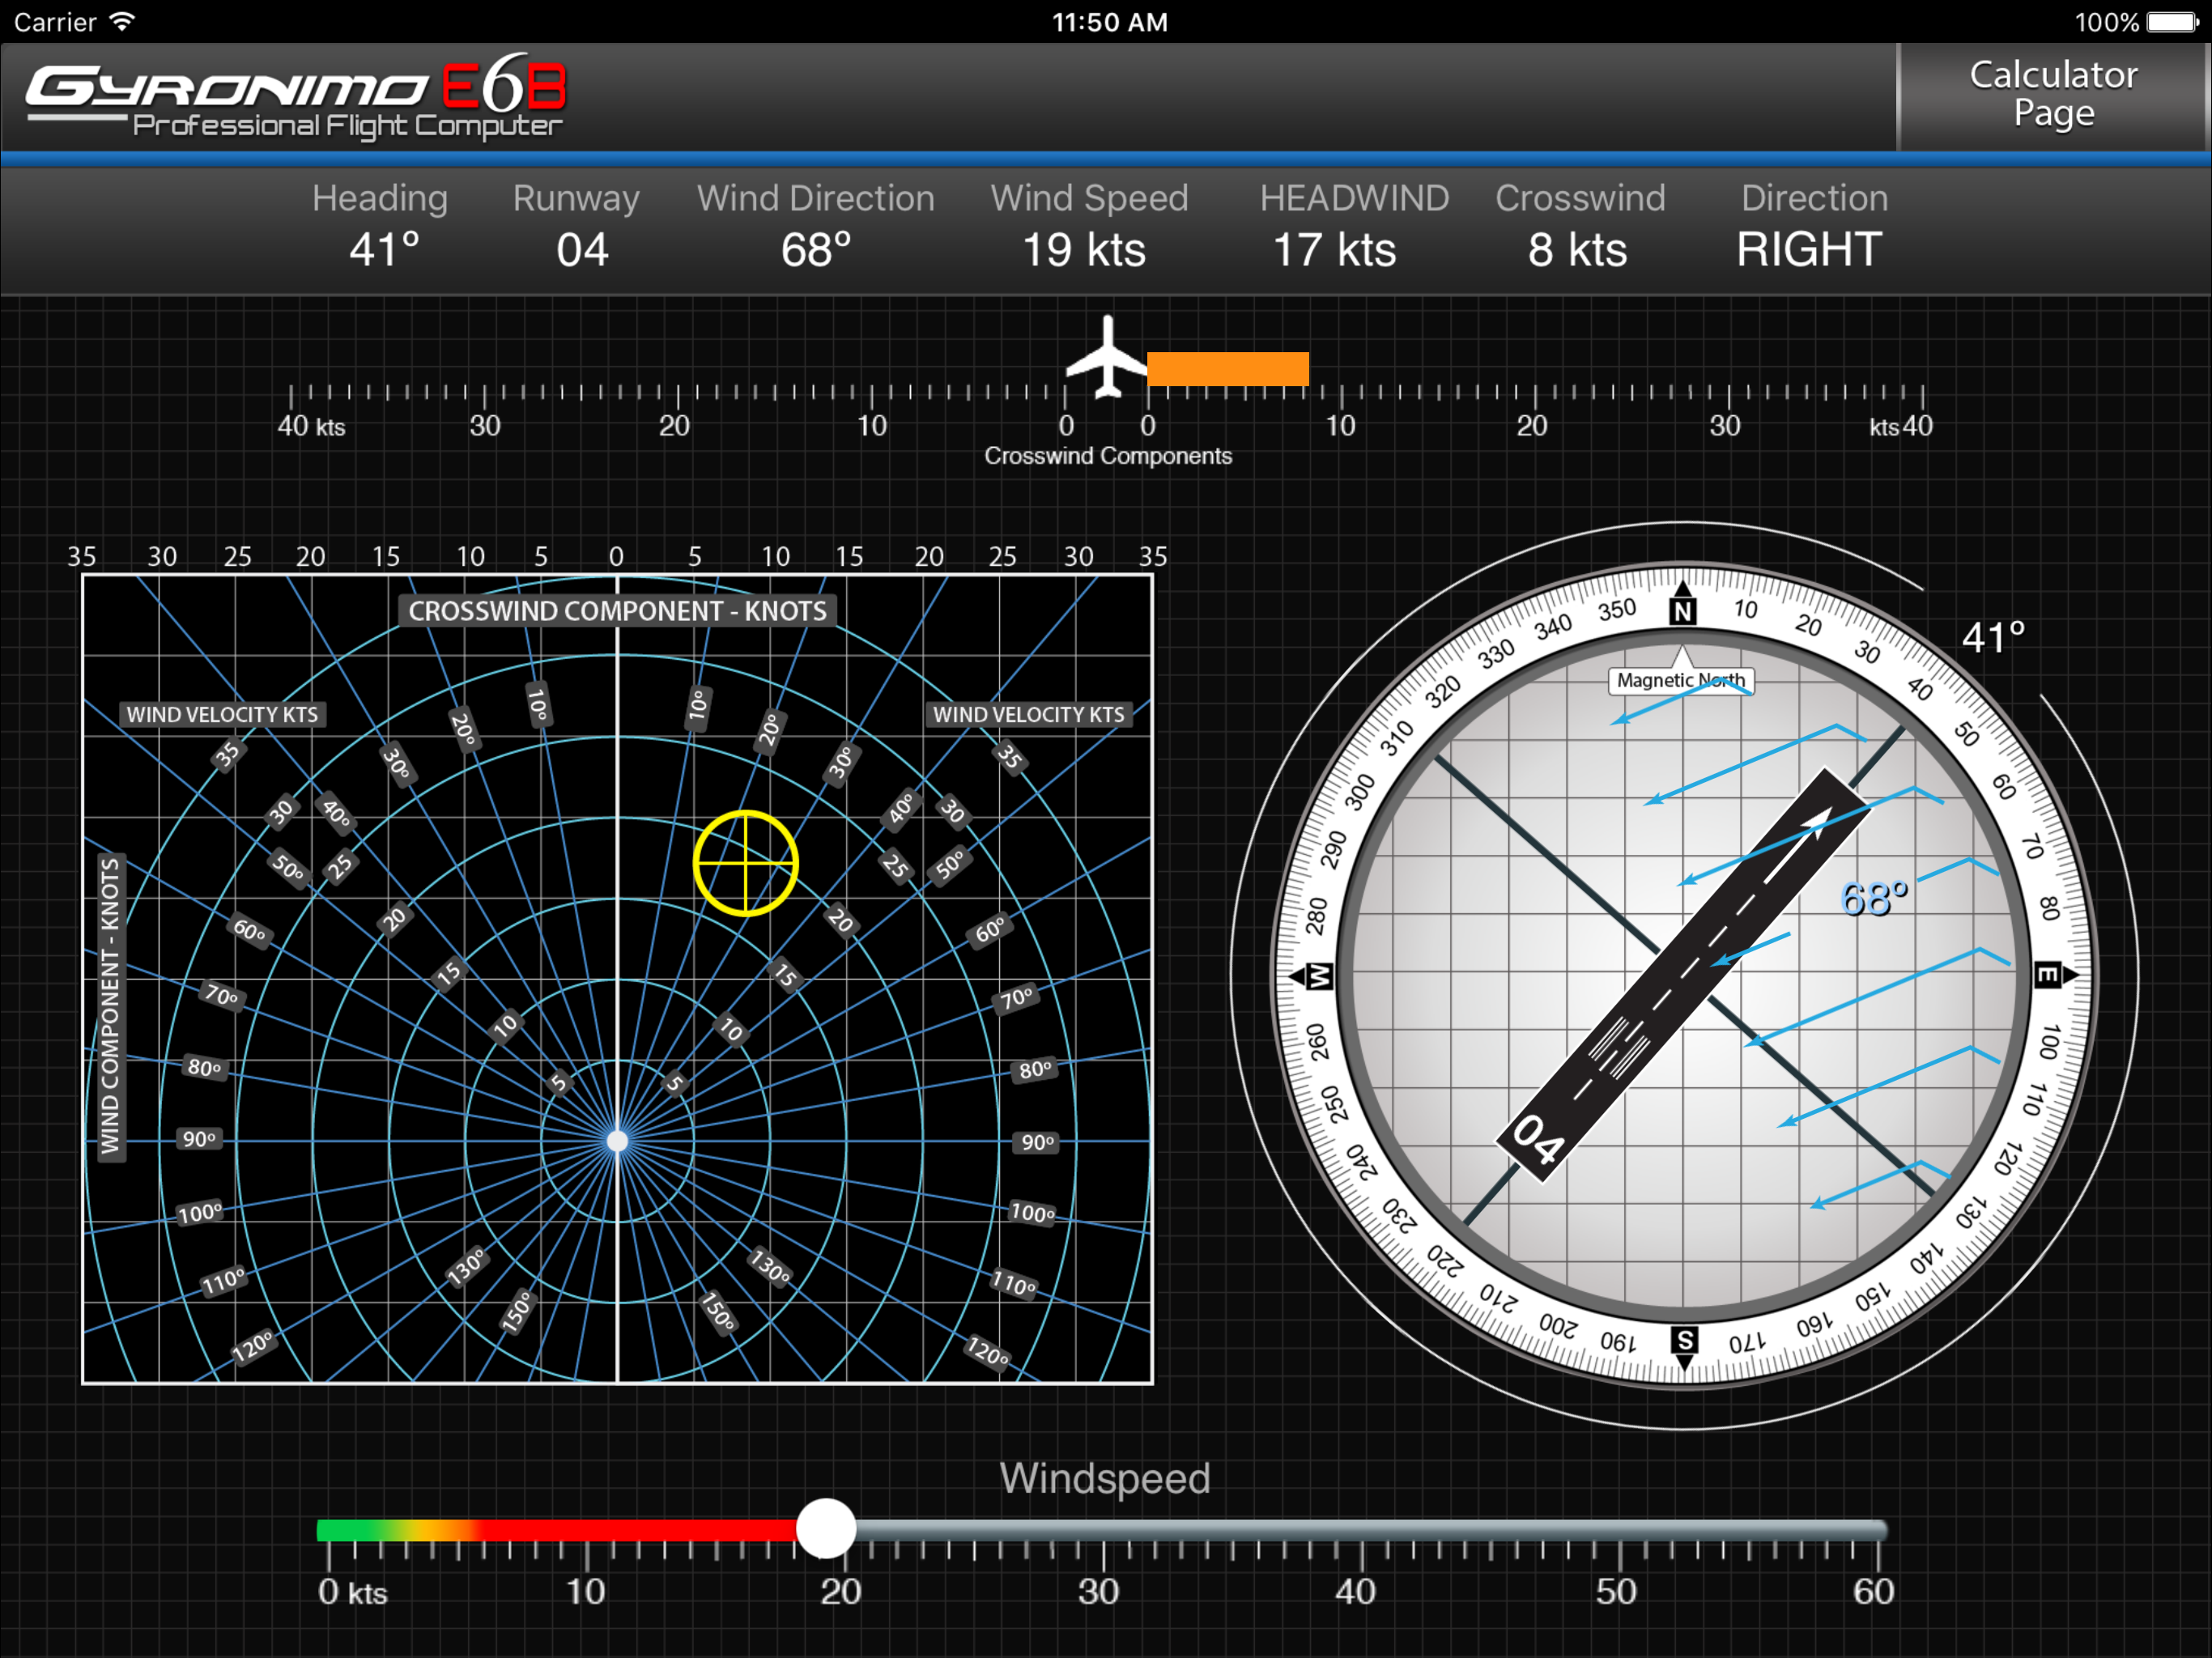The height and width of the screenshot is (1658, 2212).
Task: Tap the N marker on compass
Action: tap(1683, 610)
